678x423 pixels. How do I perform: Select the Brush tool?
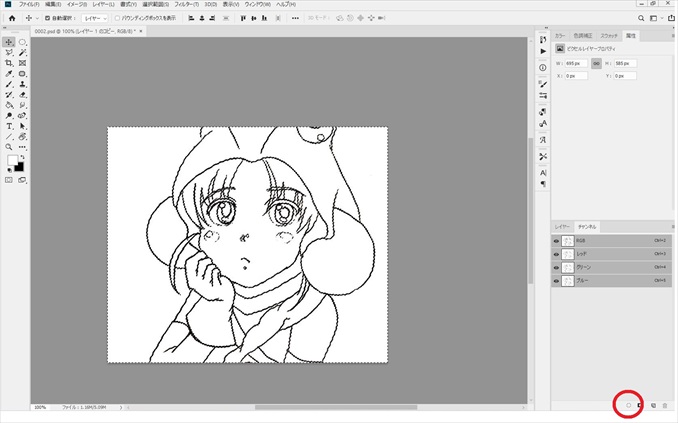pos(9,84)
